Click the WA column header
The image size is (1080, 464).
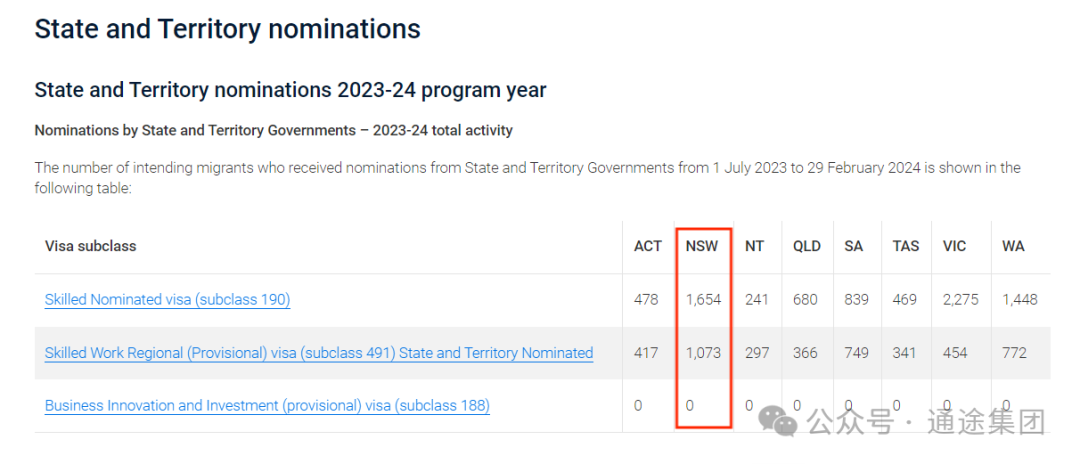(x=1013, y=246)
